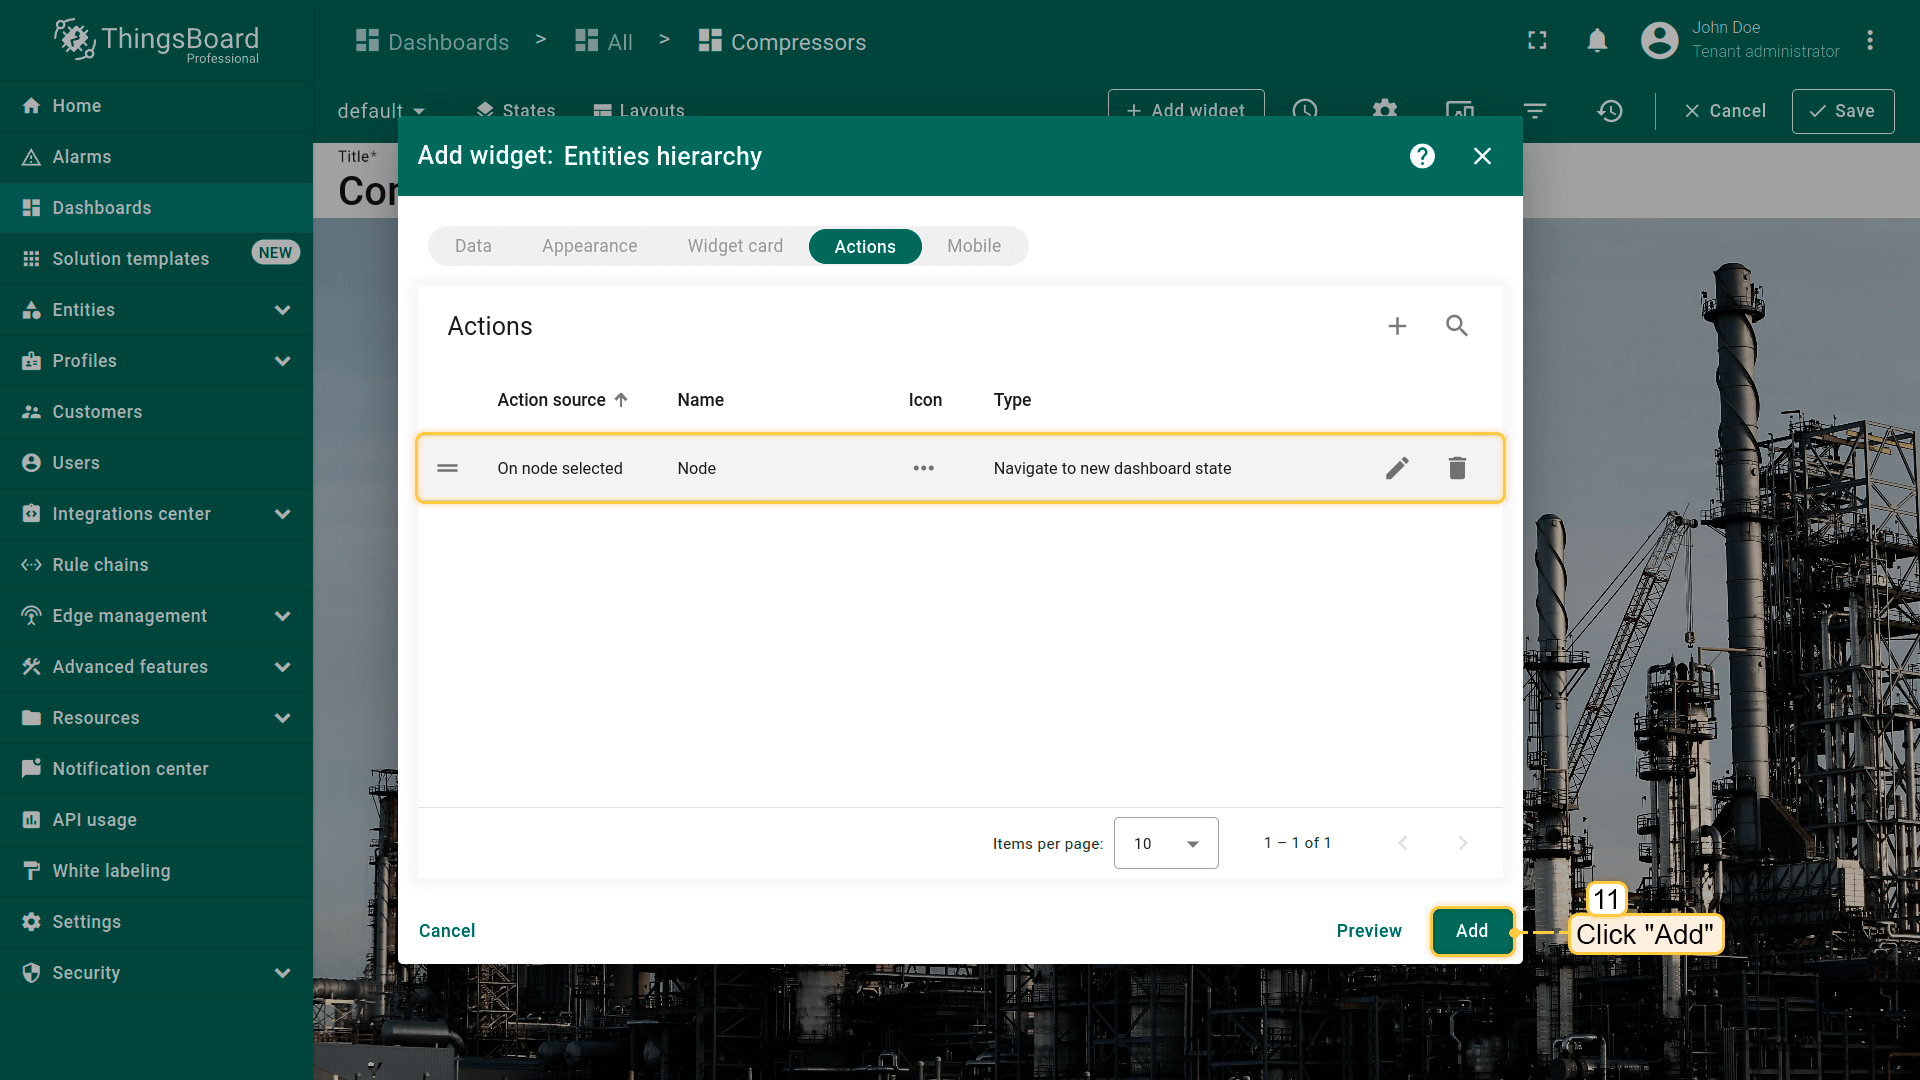Switch to the Widget card tab
This screenshot has width=1920, height=1080.
click(735, 246)
